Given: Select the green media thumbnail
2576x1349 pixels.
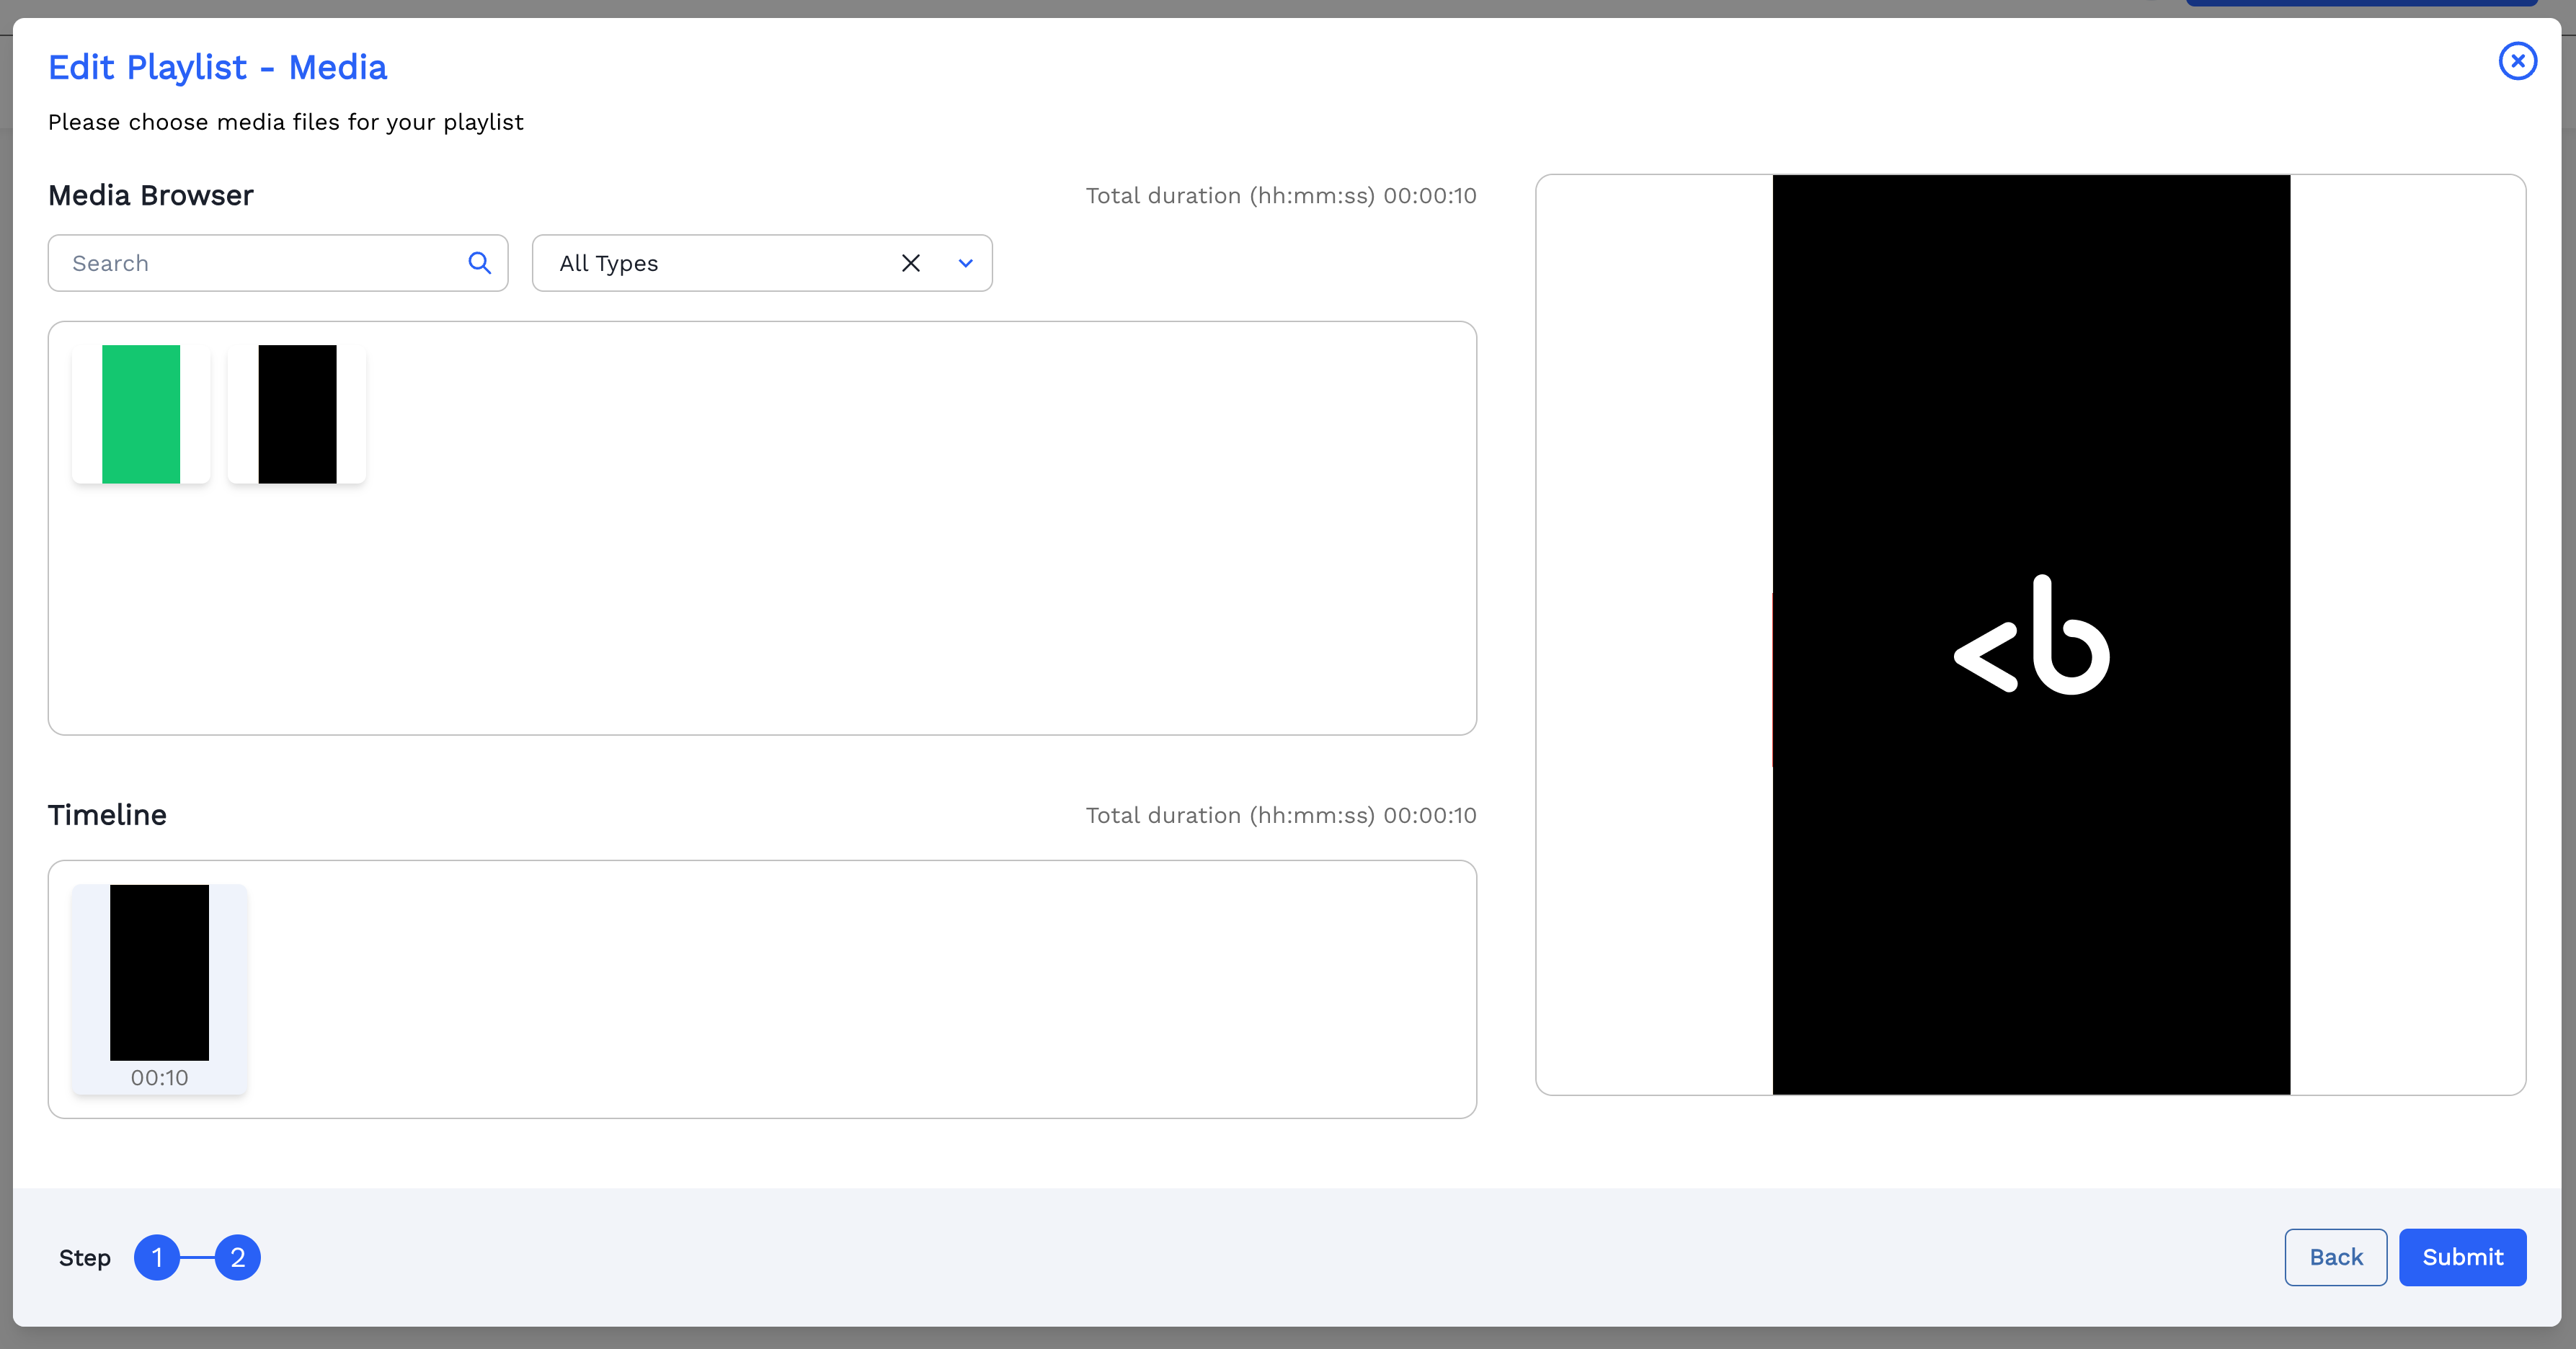Looking at the screenshot, I should click(141, 414).
